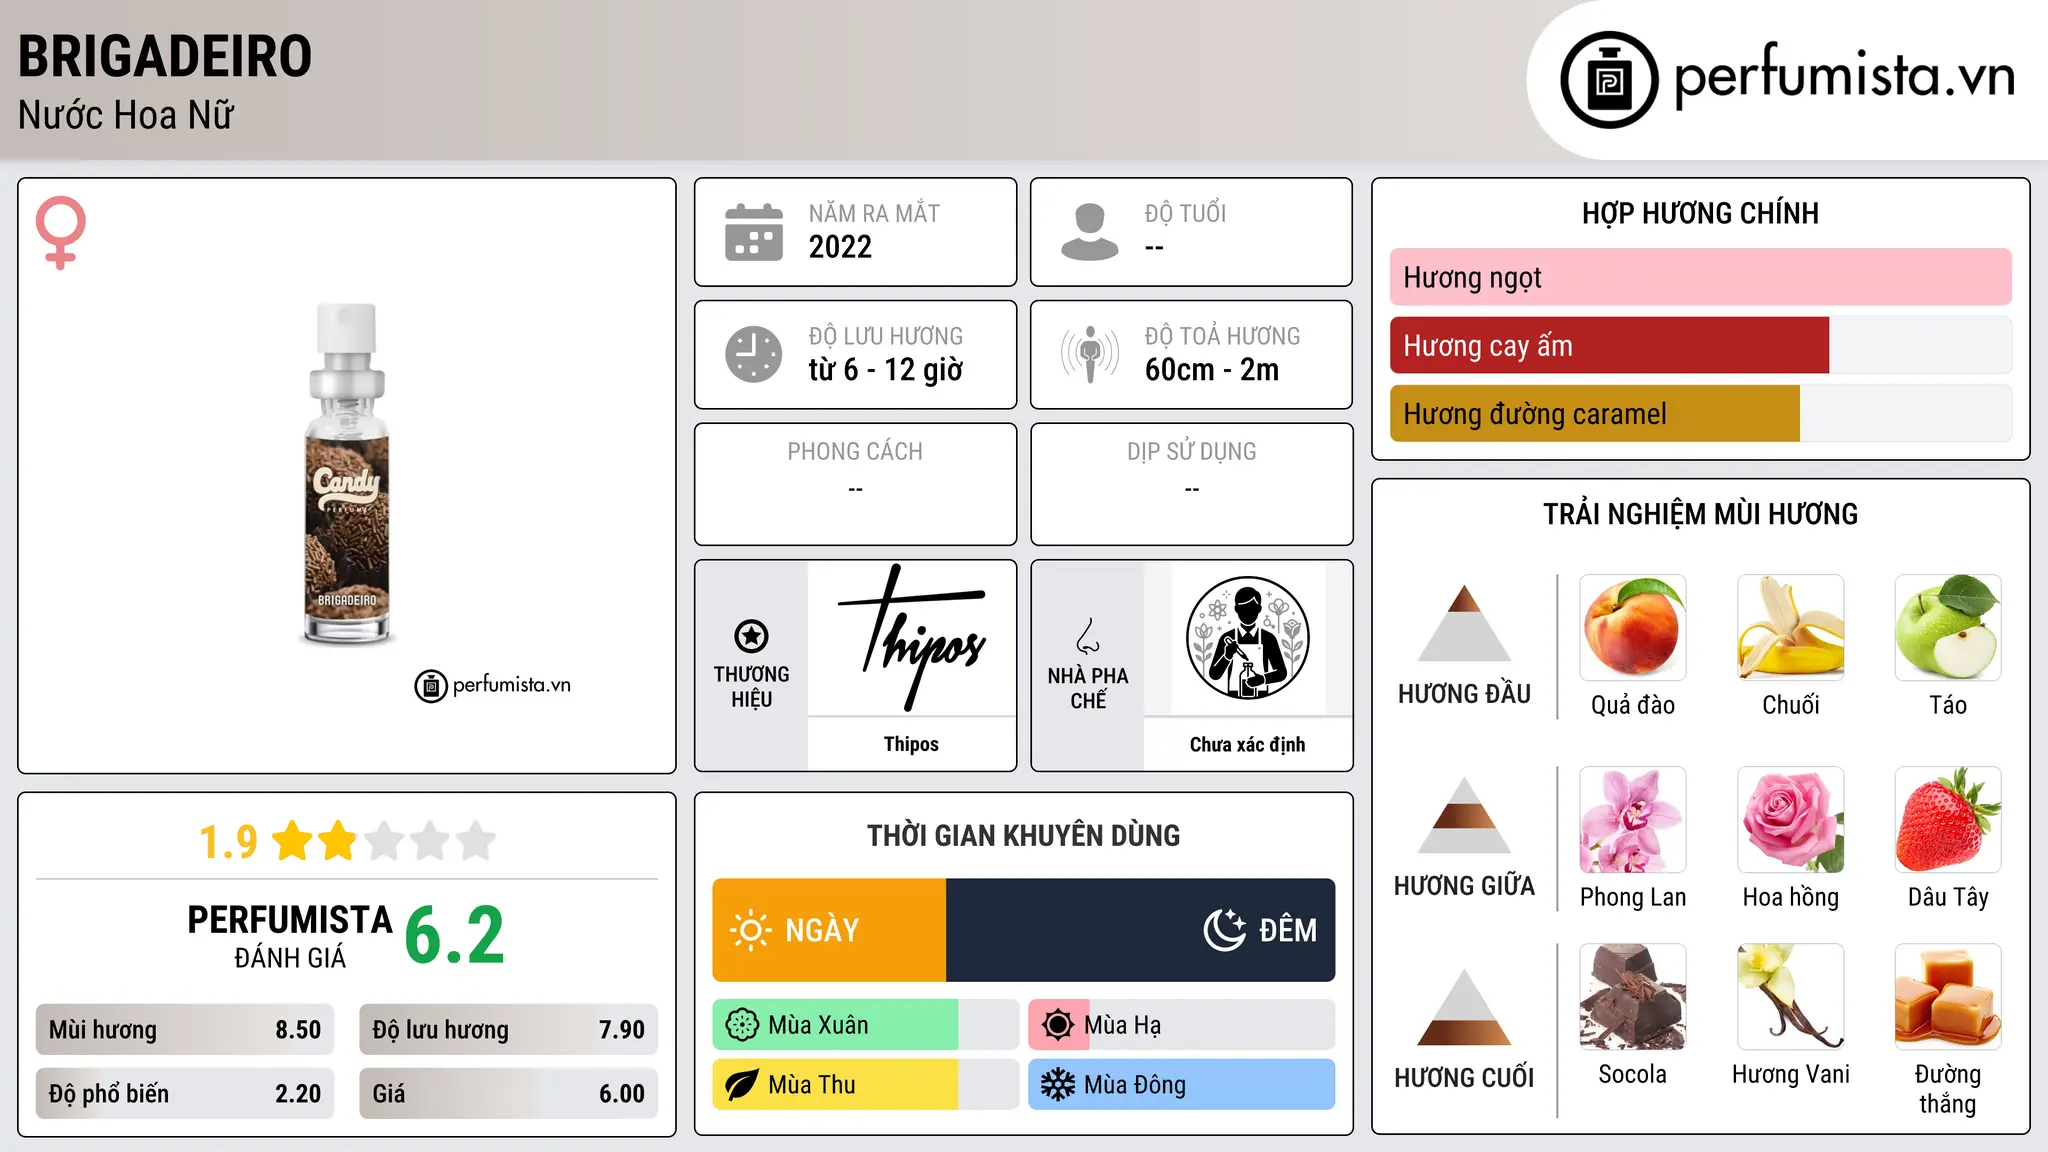Click the Nước Hoa Nữ subtitle
The image size is (2048, 1152).
pos(126,115)
